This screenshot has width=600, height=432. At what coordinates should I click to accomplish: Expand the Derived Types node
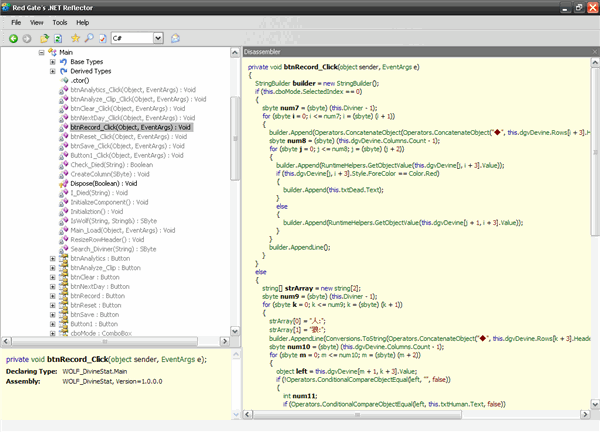pyautogui.click(x=53, y=71)
